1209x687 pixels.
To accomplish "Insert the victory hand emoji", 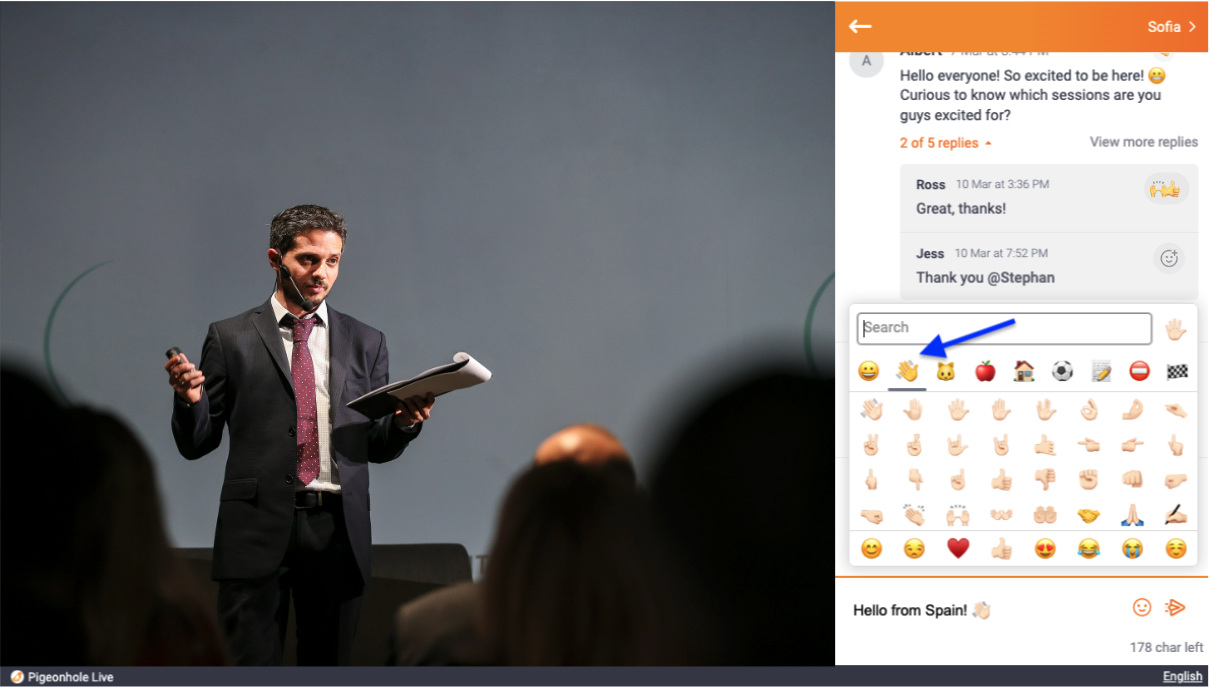I will [871, 445].
